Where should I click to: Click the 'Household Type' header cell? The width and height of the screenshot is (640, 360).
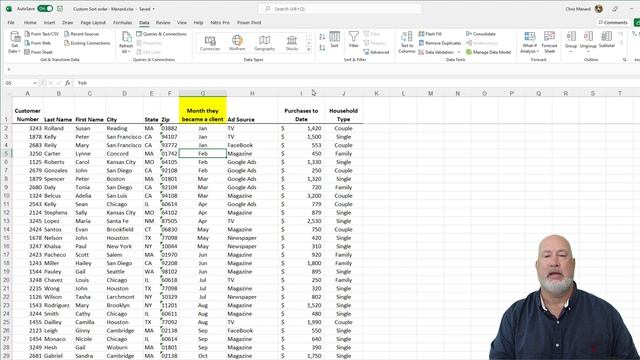click(x=343, y=110)
